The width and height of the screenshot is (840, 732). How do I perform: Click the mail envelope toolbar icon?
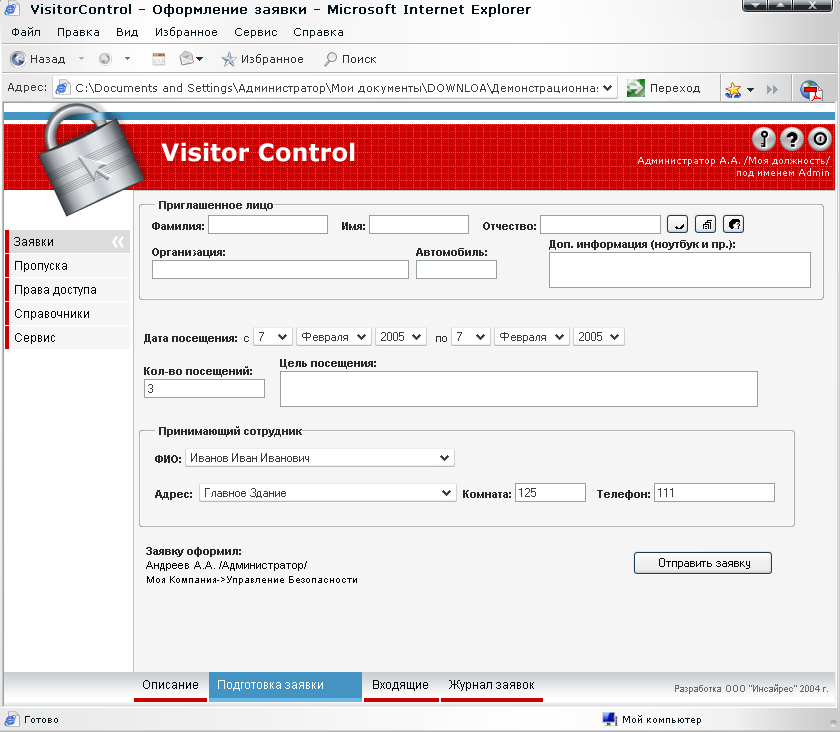186,58
